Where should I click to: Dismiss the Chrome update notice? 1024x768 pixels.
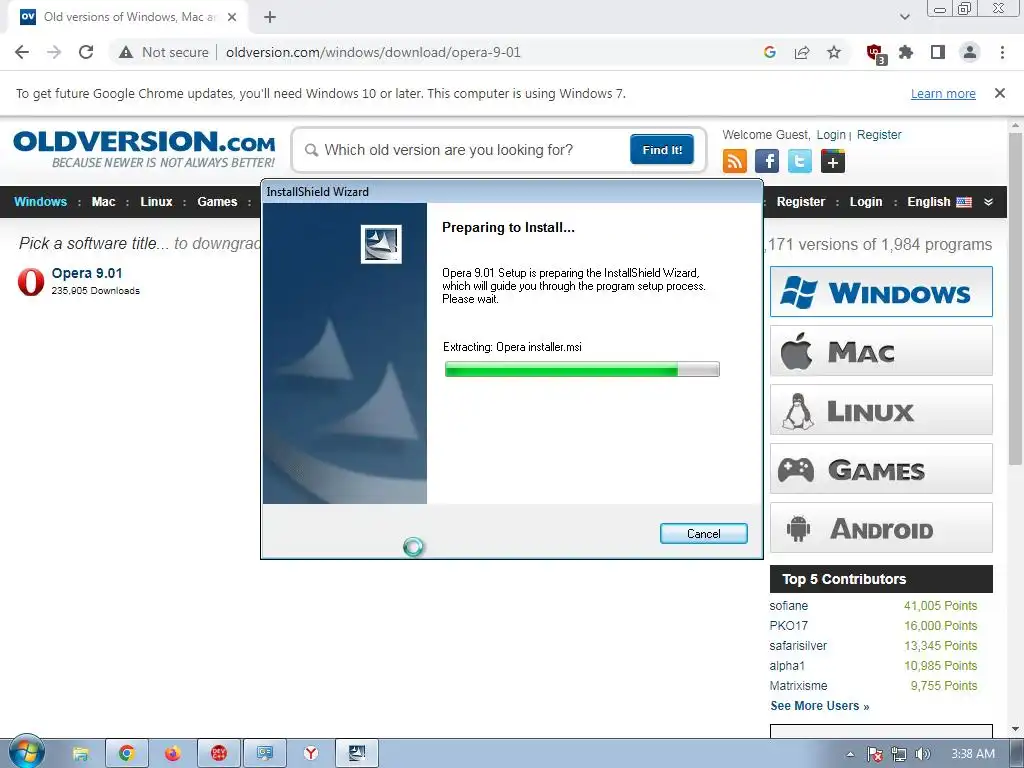[x=999, y=93]
